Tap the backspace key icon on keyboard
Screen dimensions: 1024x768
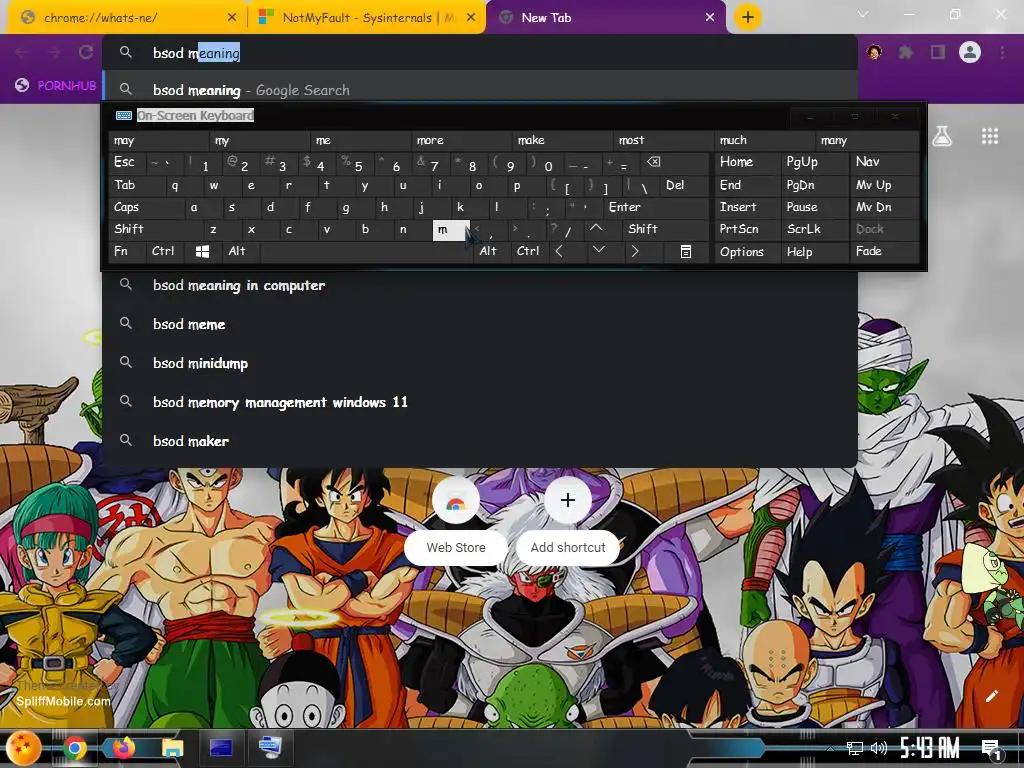[673, 163]
